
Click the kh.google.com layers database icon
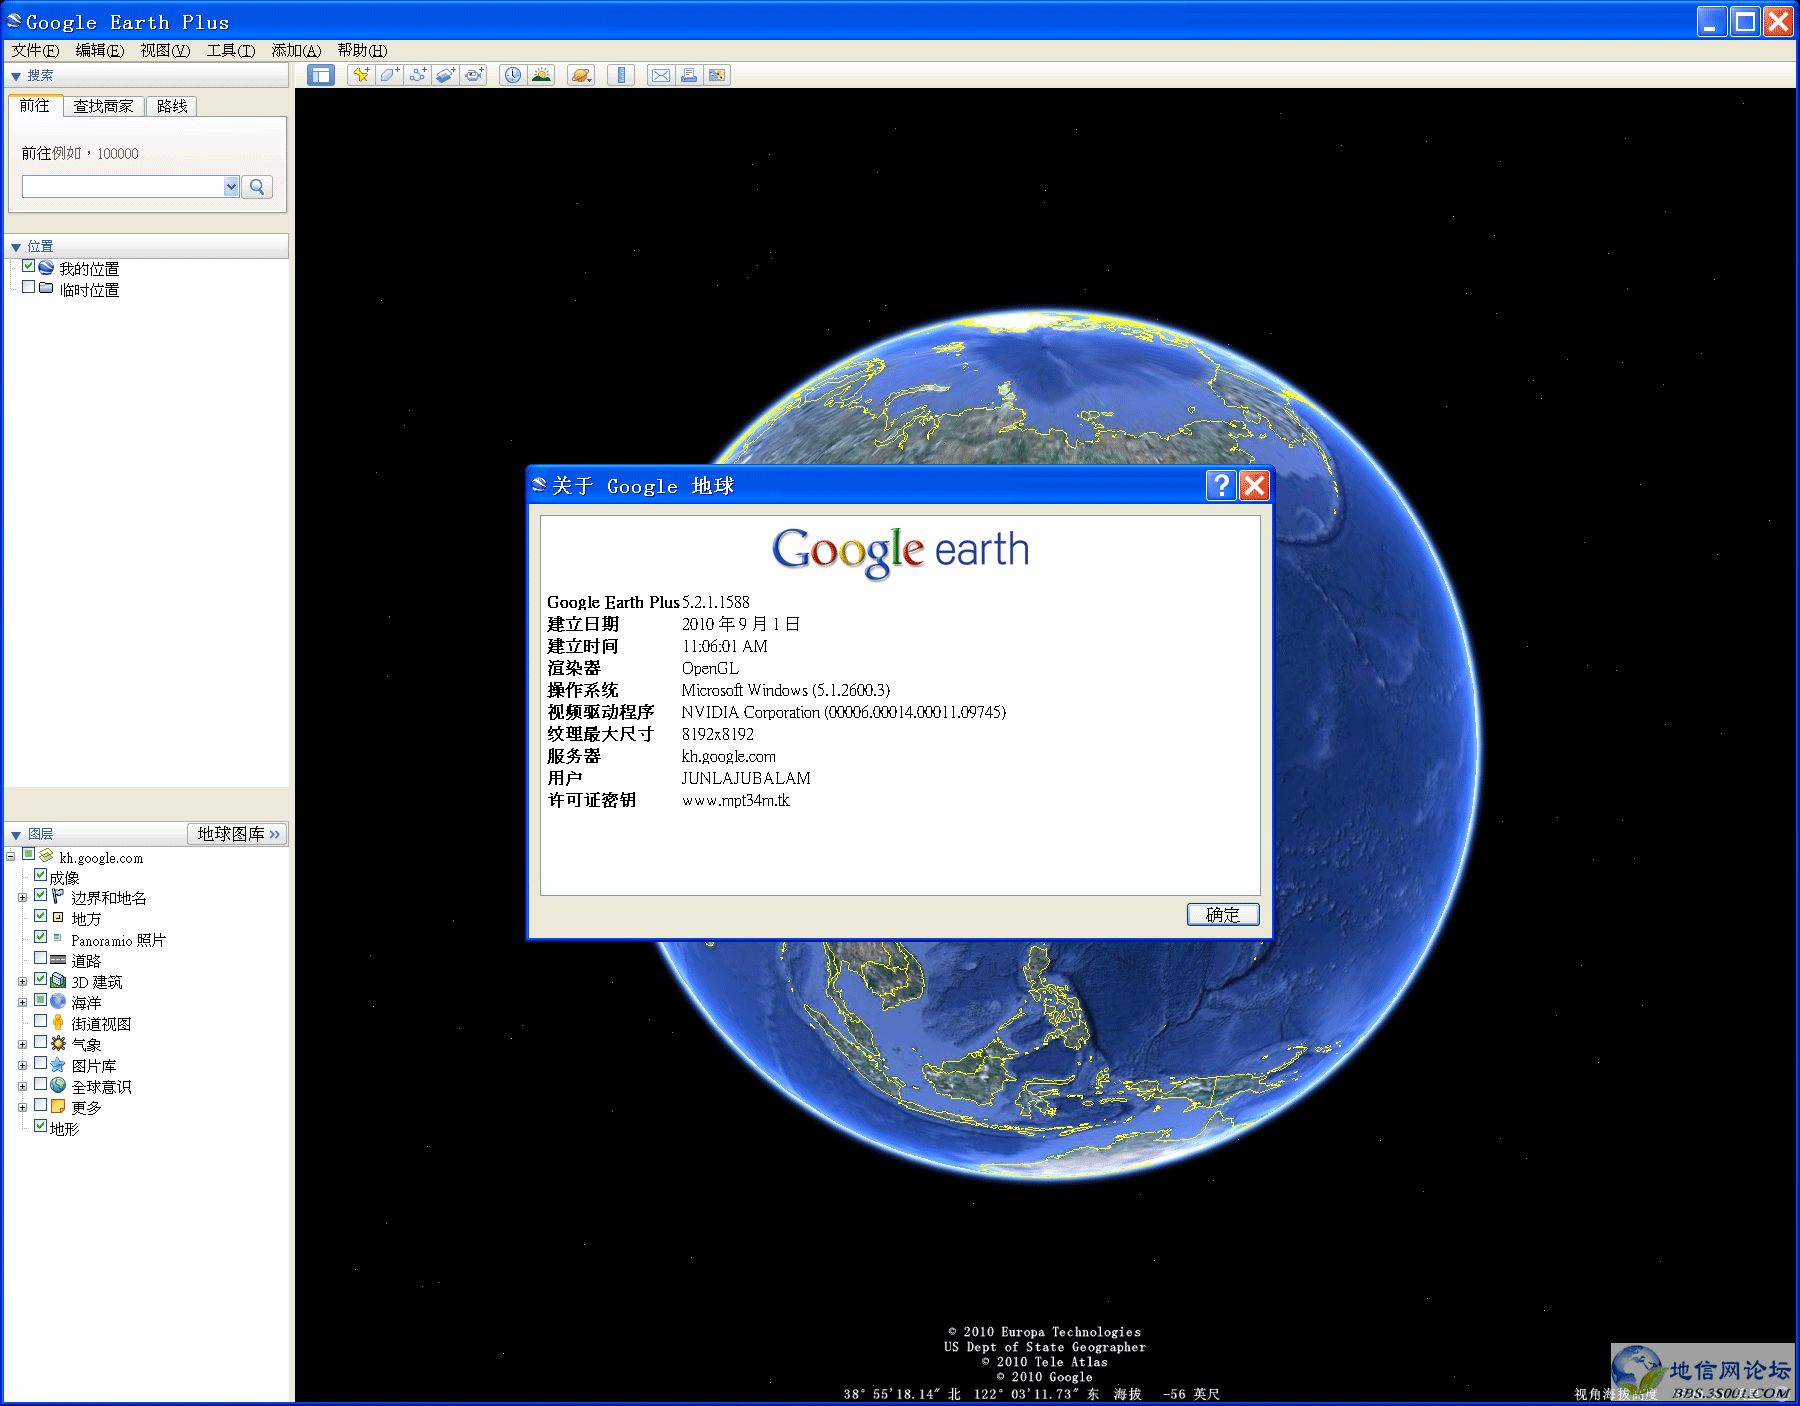click(x=46, y=856)
